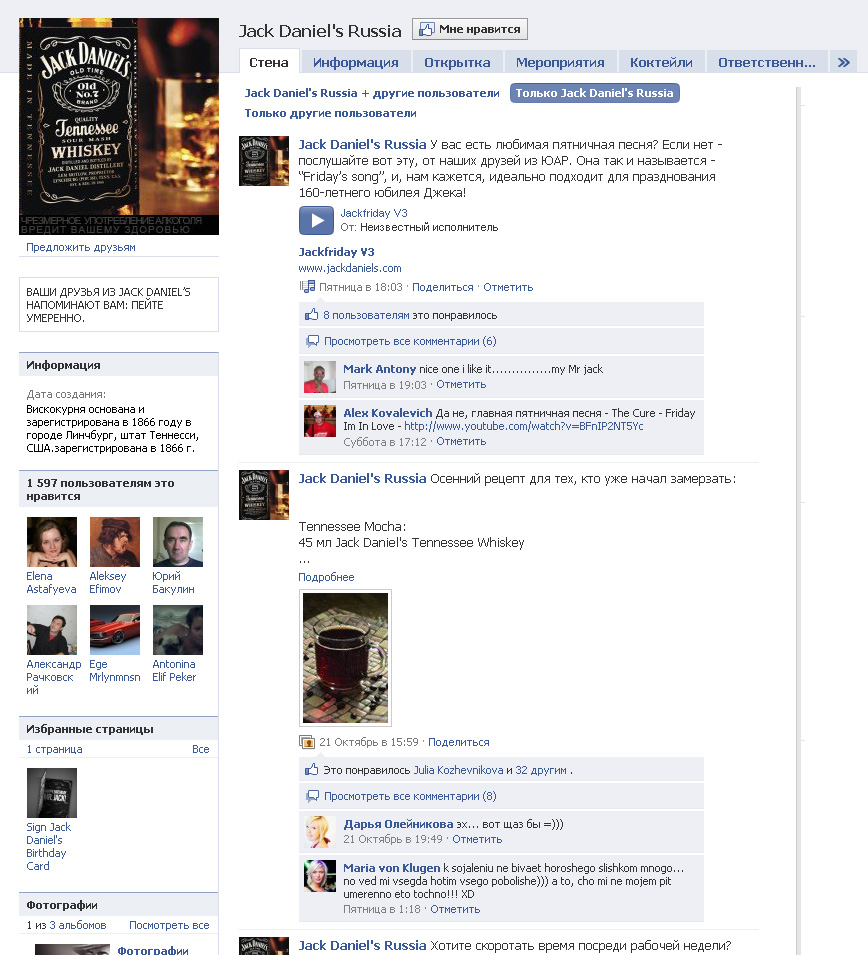
Task: Open the Стена tab
Action: pos(269,62)
